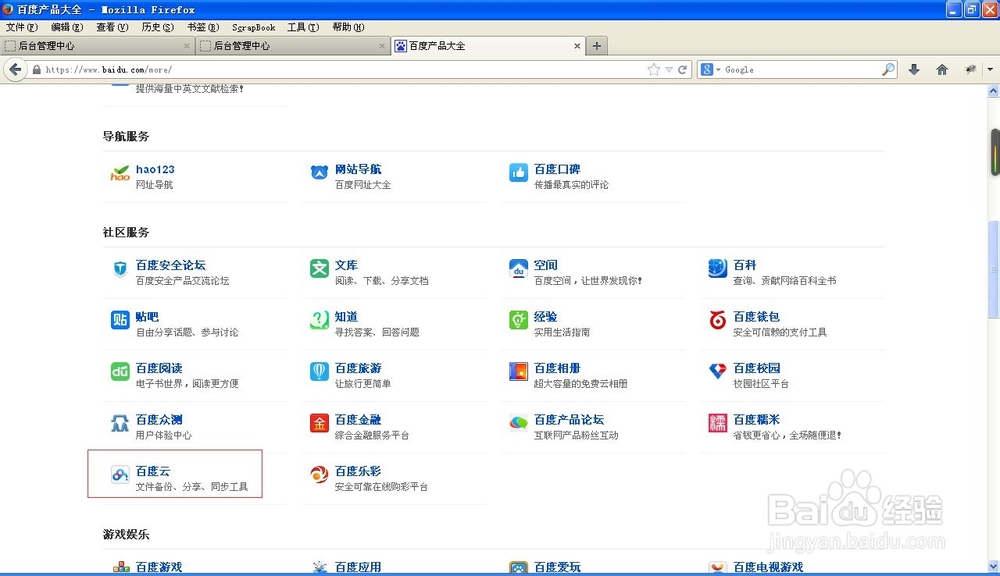This screenshot has height=576, width=1000.
Task: Open the 历史 menu
Action: coord(158,27)
